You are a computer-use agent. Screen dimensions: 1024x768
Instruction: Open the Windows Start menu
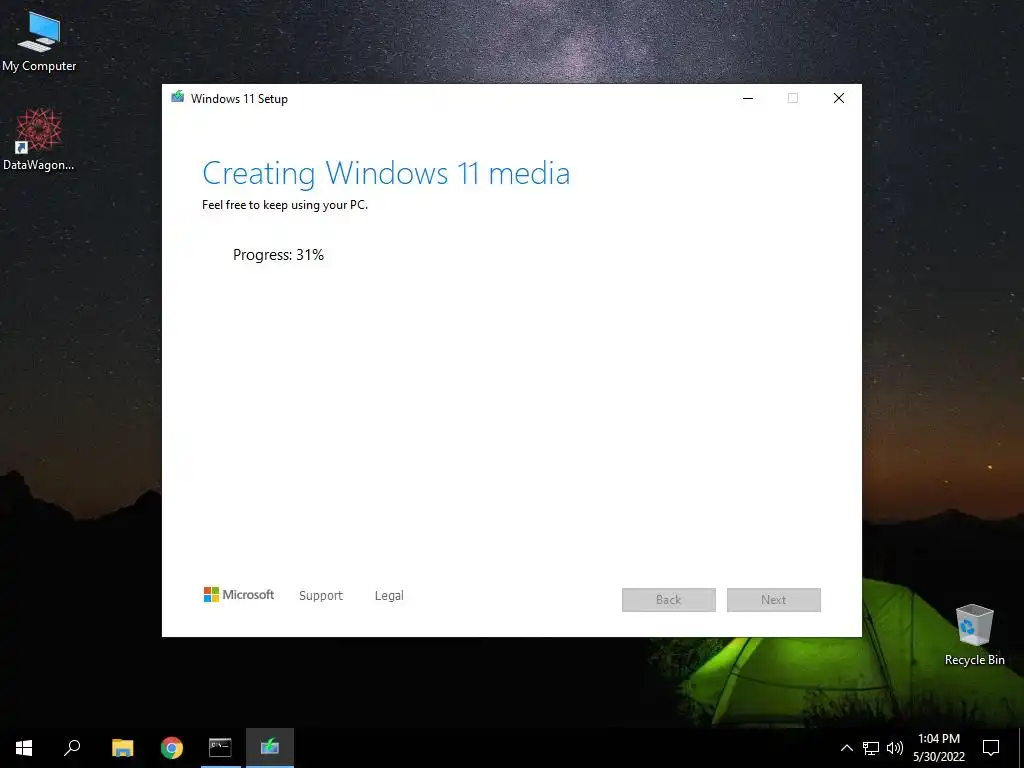[x=24, y=748]
